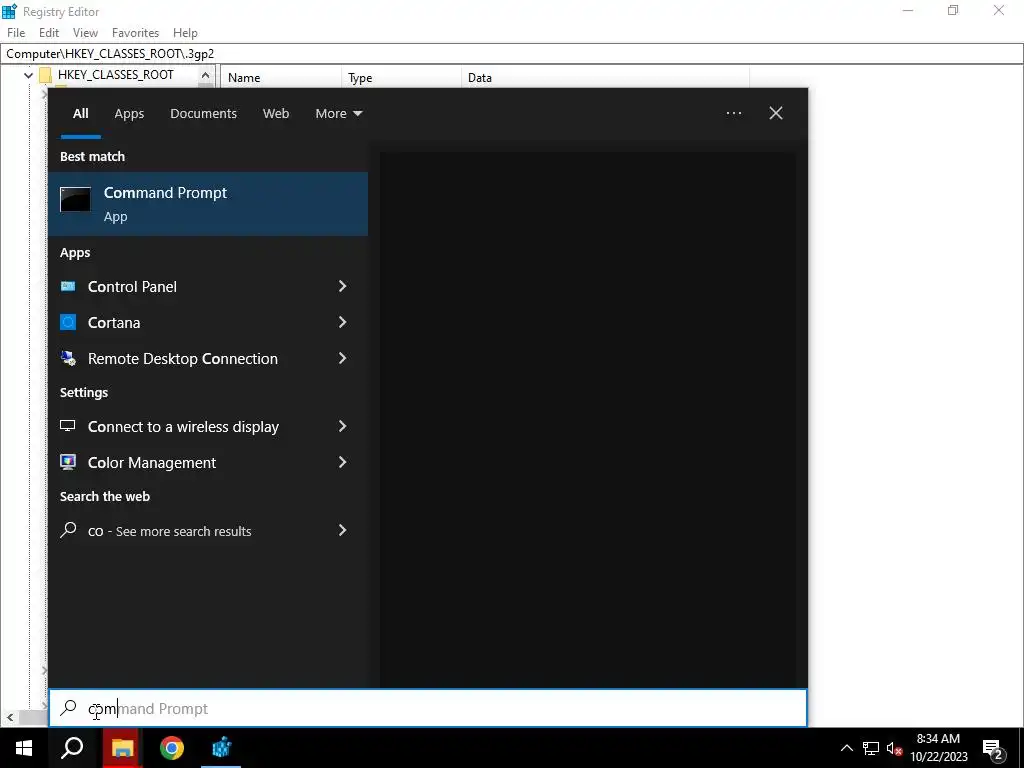Open the notification center icon
Image resolution: width=1024 pixels, height=768 pixels.
tap(993, 748)
